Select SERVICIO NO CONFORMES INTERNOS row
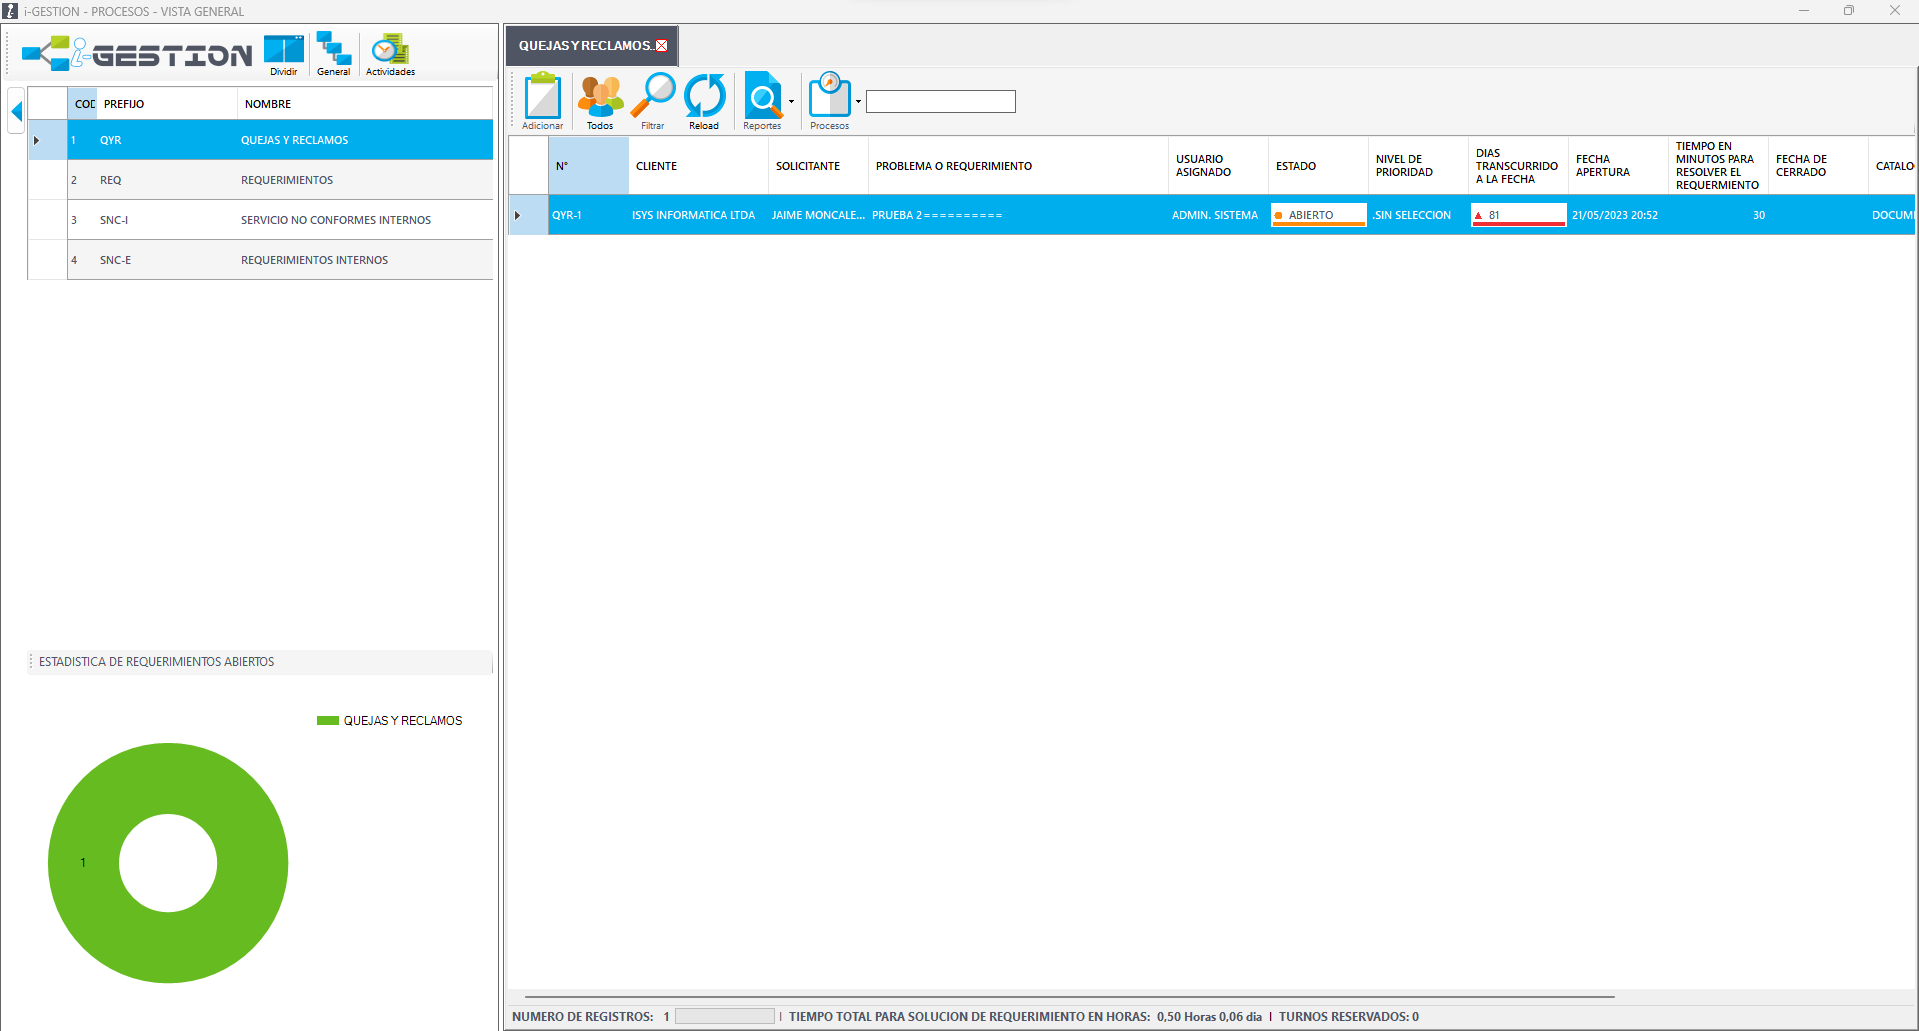Screen dimensions: 1919x1031 coord(335,220)
